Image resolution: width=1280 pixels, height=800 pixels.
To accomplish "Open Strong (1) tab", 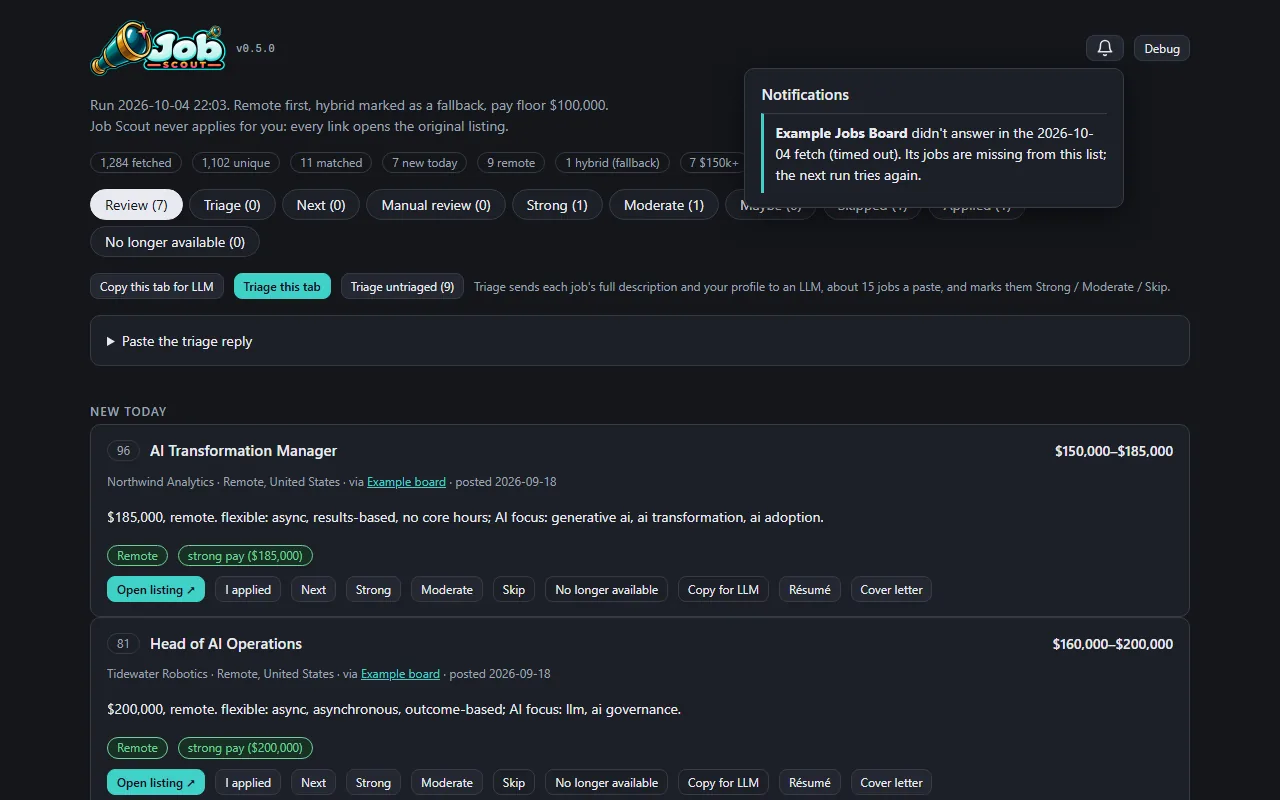I will coord(557,205).
